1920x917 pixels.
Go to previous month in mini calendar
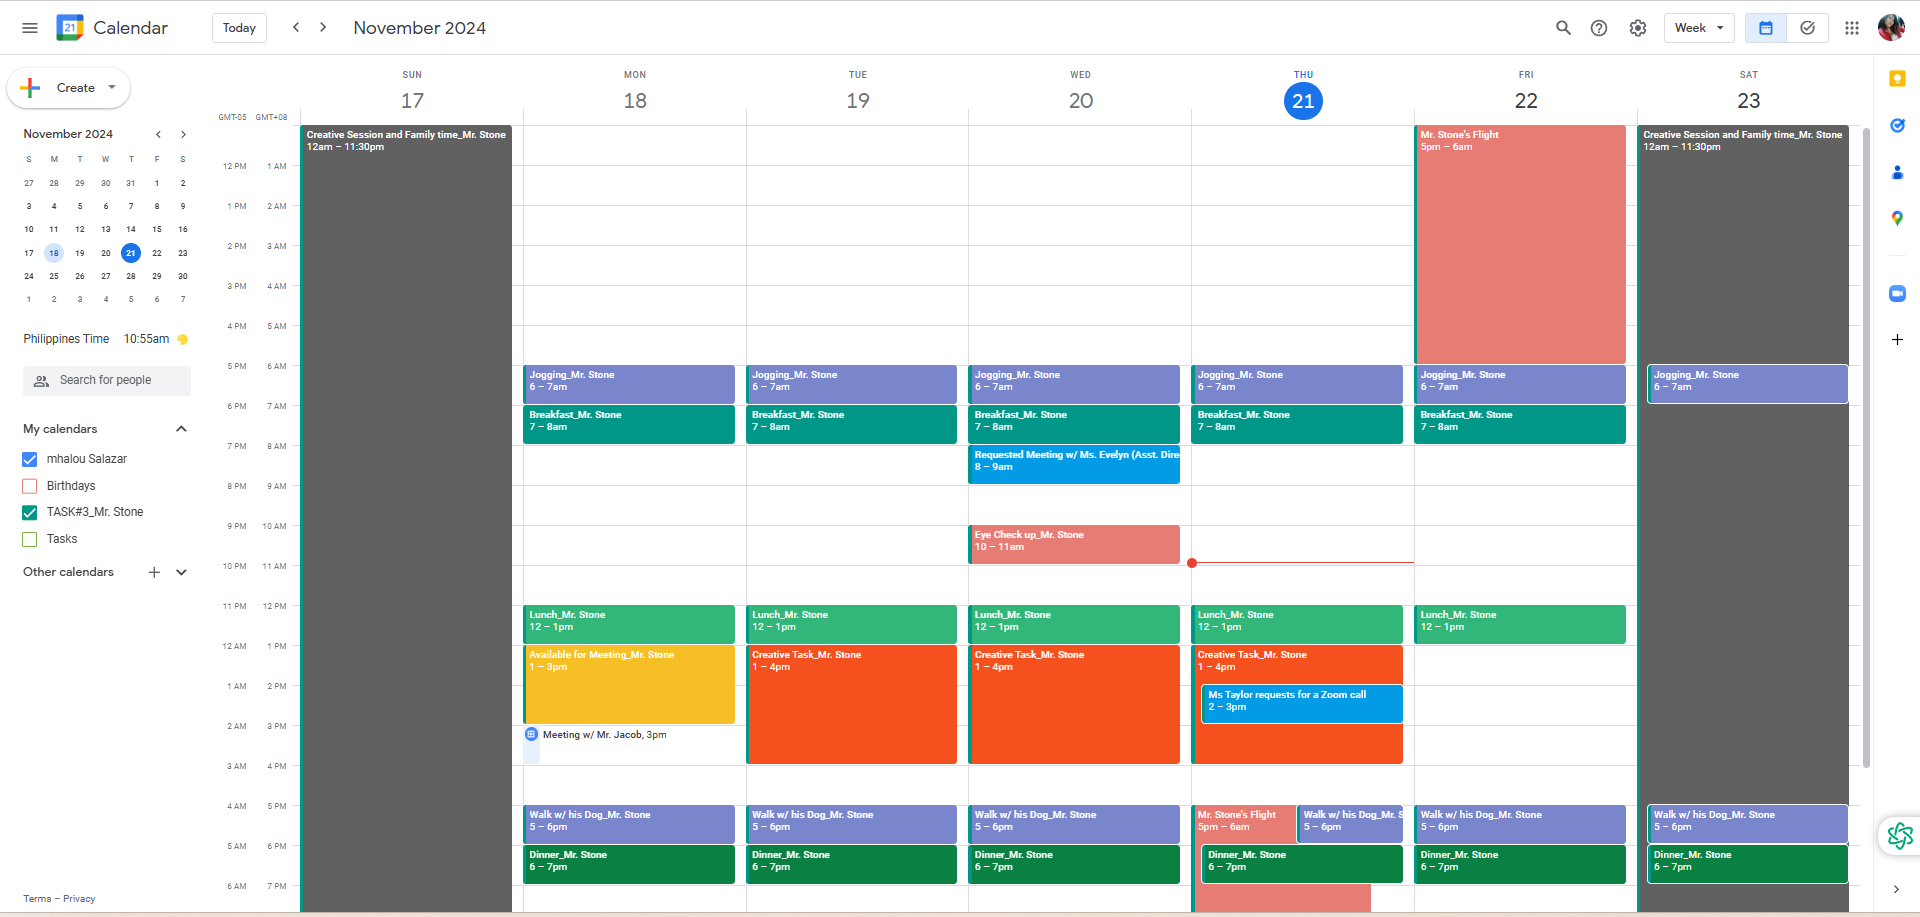[x=158, y=134]
